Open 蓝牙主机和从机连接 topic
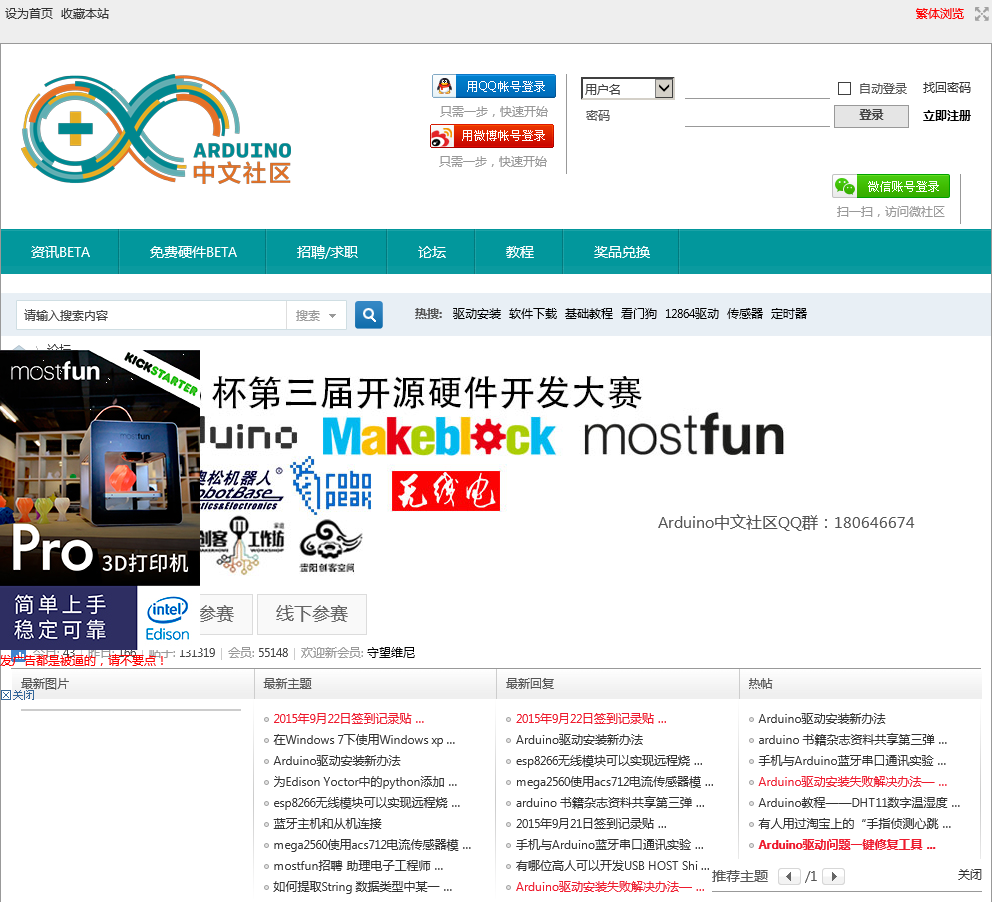The image size is (992, 902). [327, 824]
